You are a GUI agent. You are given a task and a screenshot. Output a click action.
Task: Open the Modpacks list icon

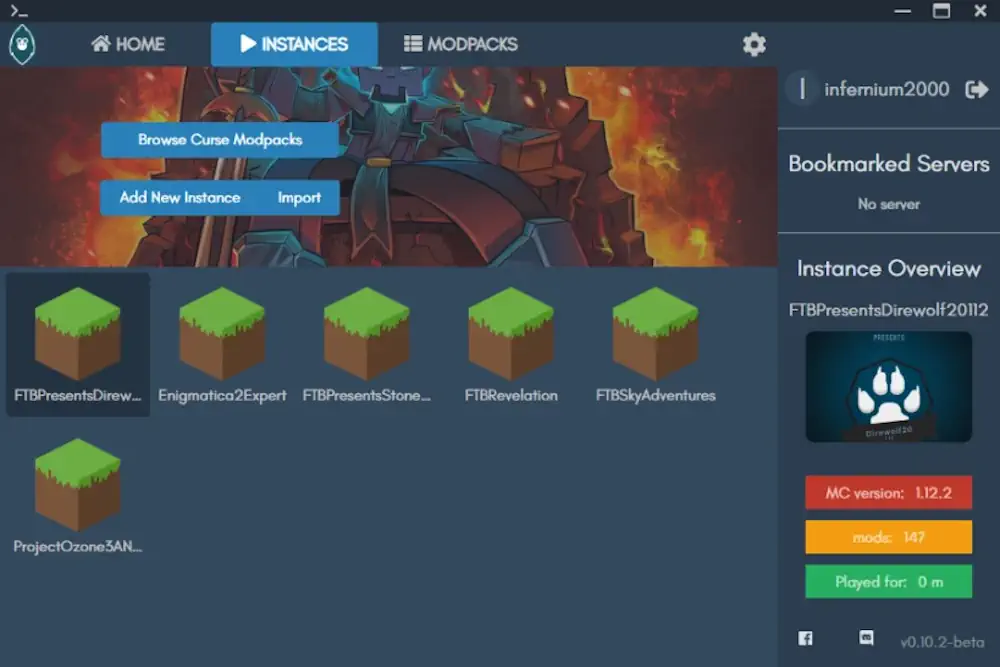point(413,44)
